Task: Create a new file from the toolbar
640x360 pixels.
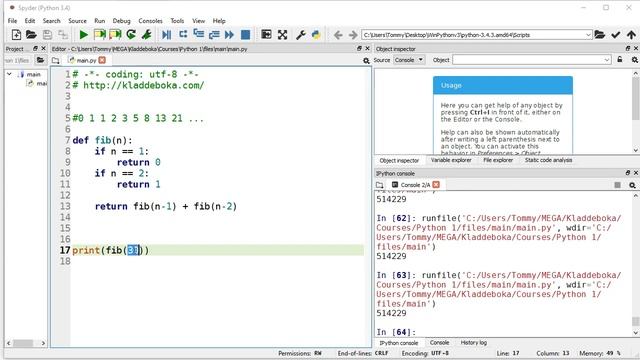Action: pyautogui.click(x=16, y=35)
